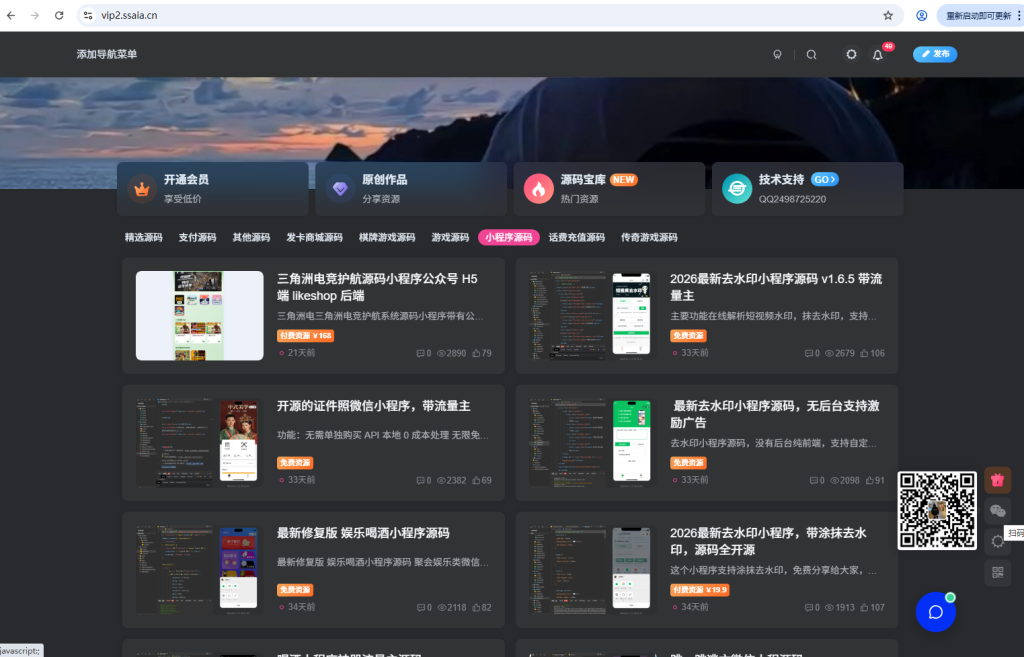Click the WeChat icon in side toolbar
This screenshot has height=657, width=1024.
pyautogui.click(x=997, y=511)
